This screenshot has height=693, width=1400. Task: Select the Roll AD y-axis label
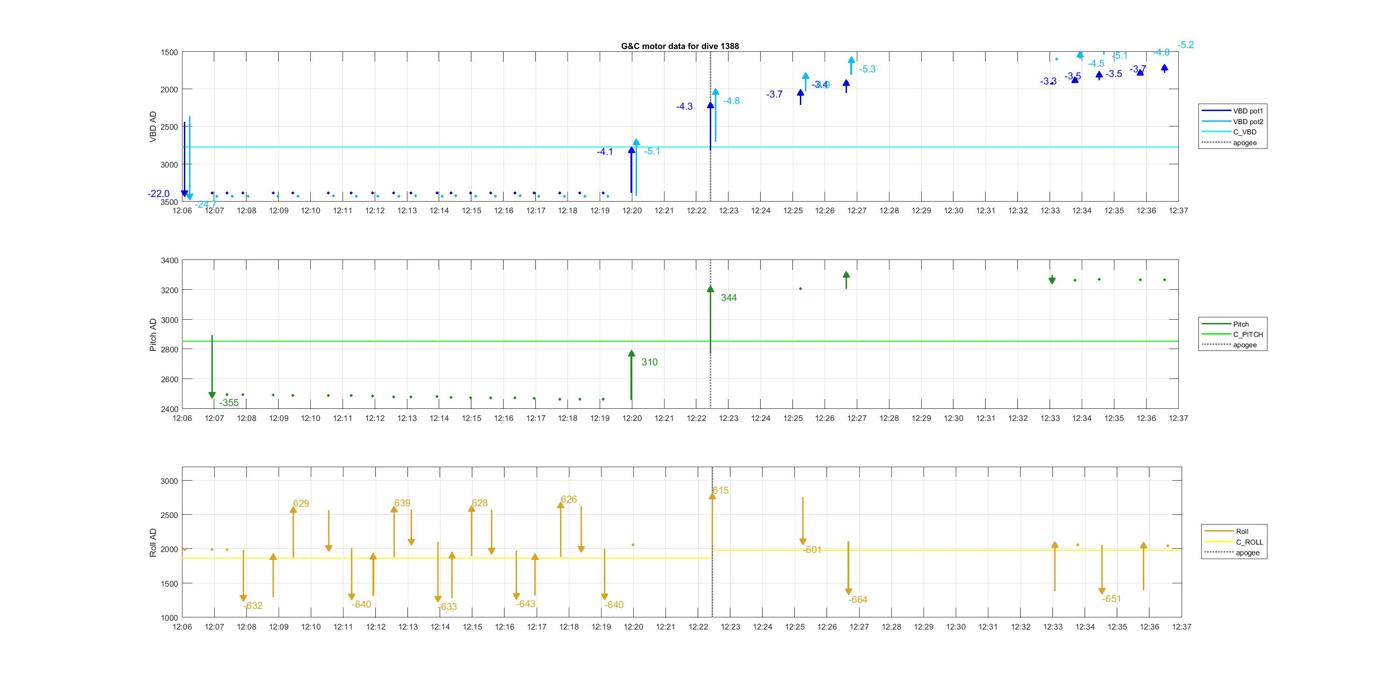click(x=153, y=542)
